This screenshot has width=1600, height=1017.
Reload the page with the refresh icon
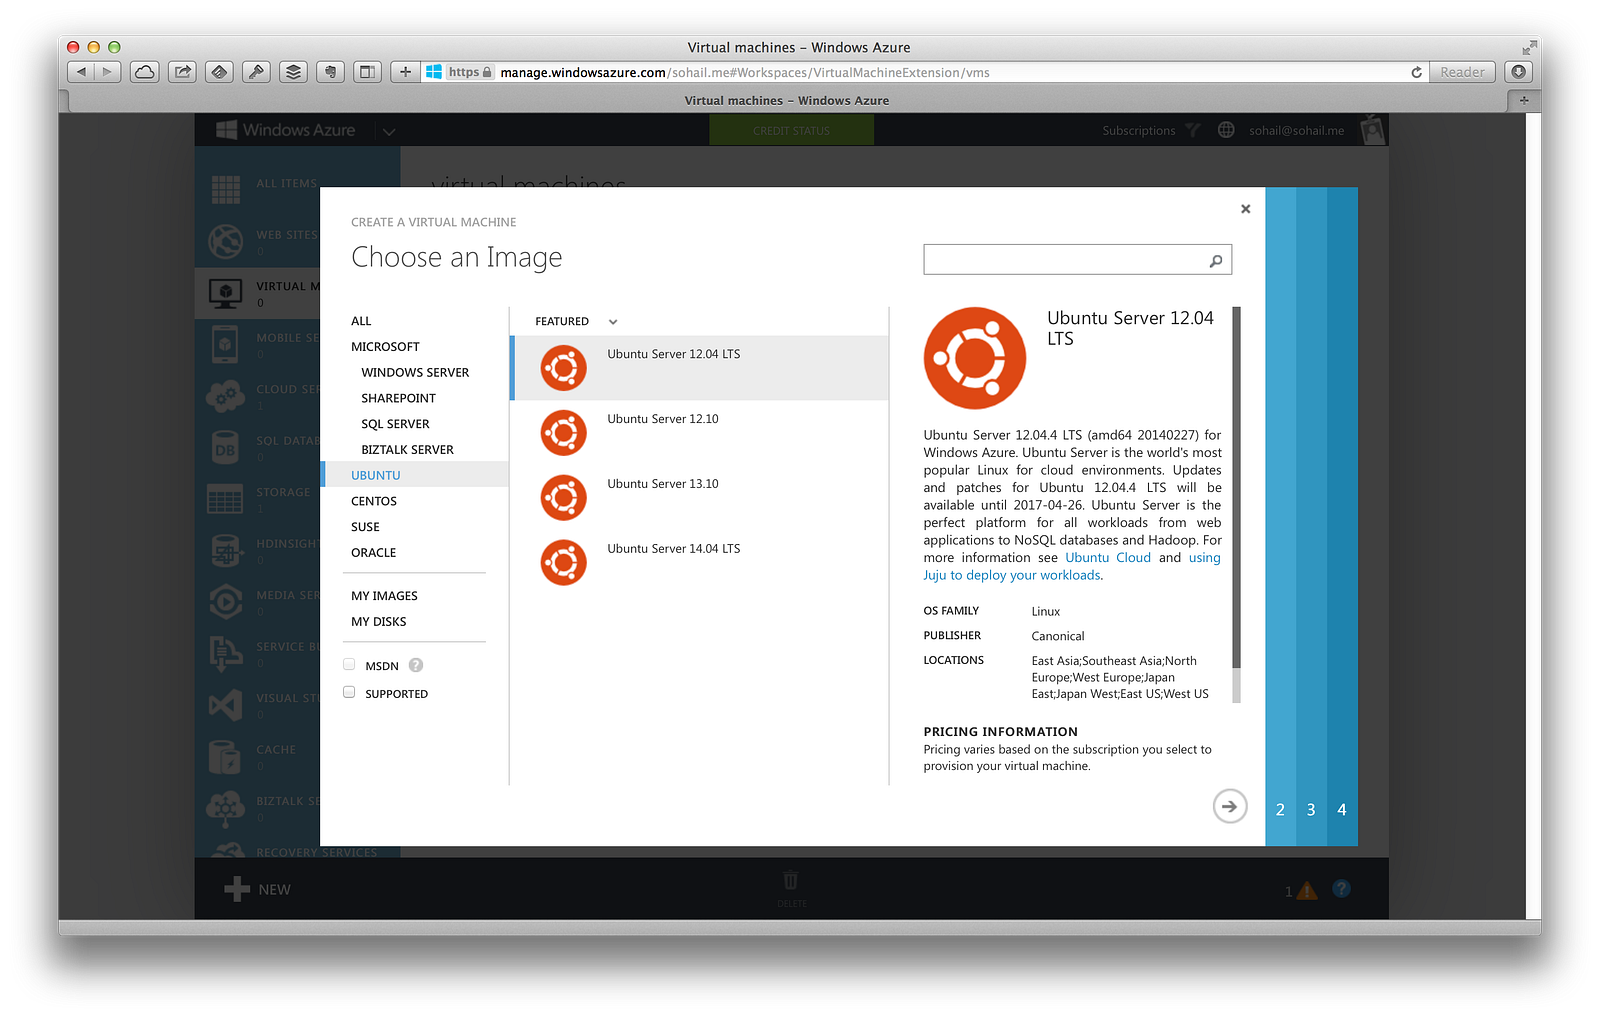pyautogui.click(x=1416, y=72)
